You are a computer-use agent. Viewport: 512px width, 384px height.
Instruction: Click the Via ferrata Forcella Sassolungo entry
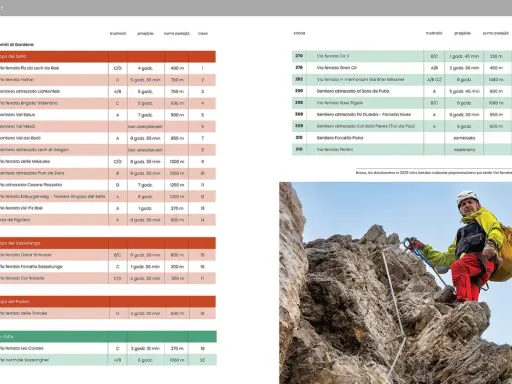(x=108, y=267)
